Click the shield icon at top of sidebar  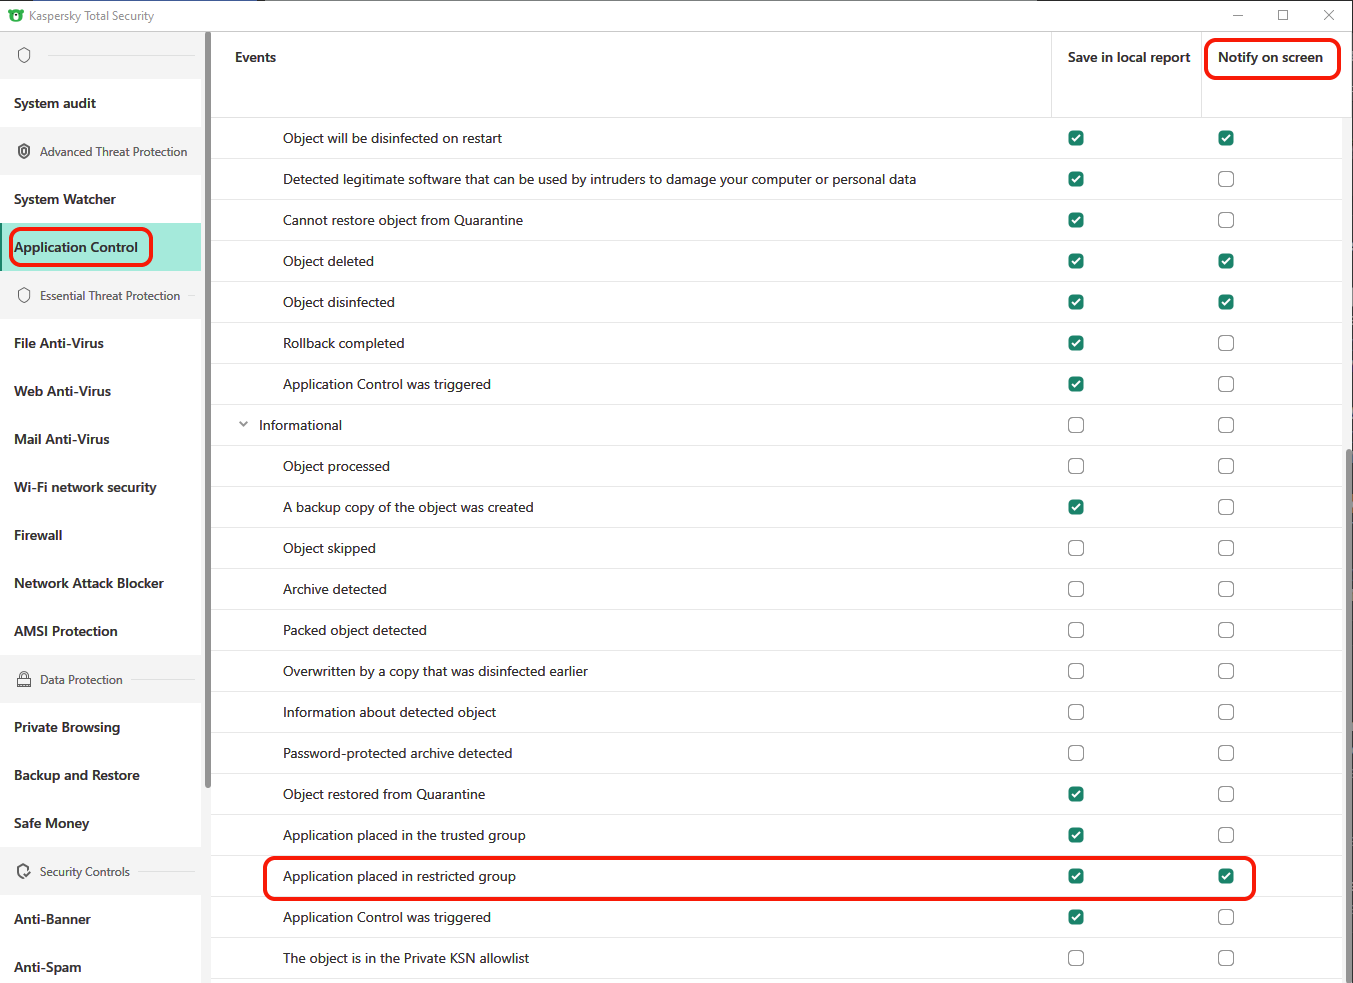pos(24,55)
